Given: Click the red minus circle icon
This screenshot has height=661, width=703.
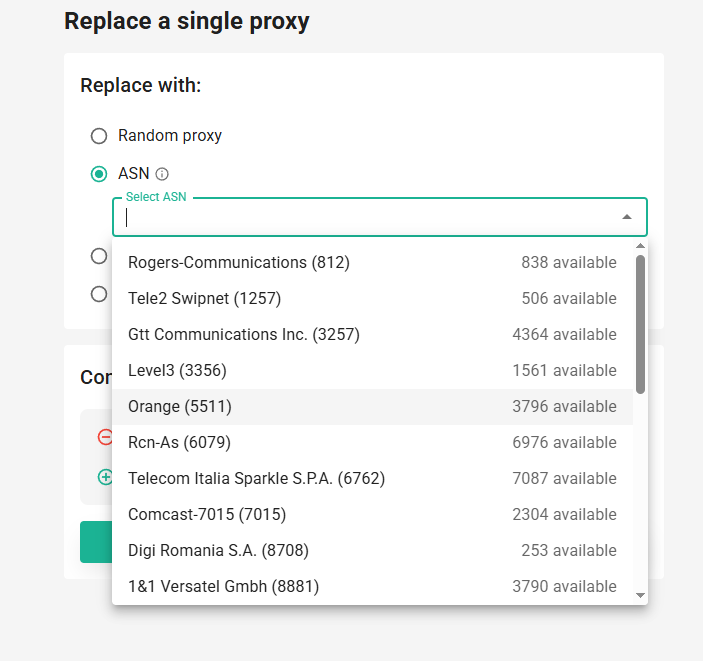Looking at the screenshot, I should click(105, 437).
